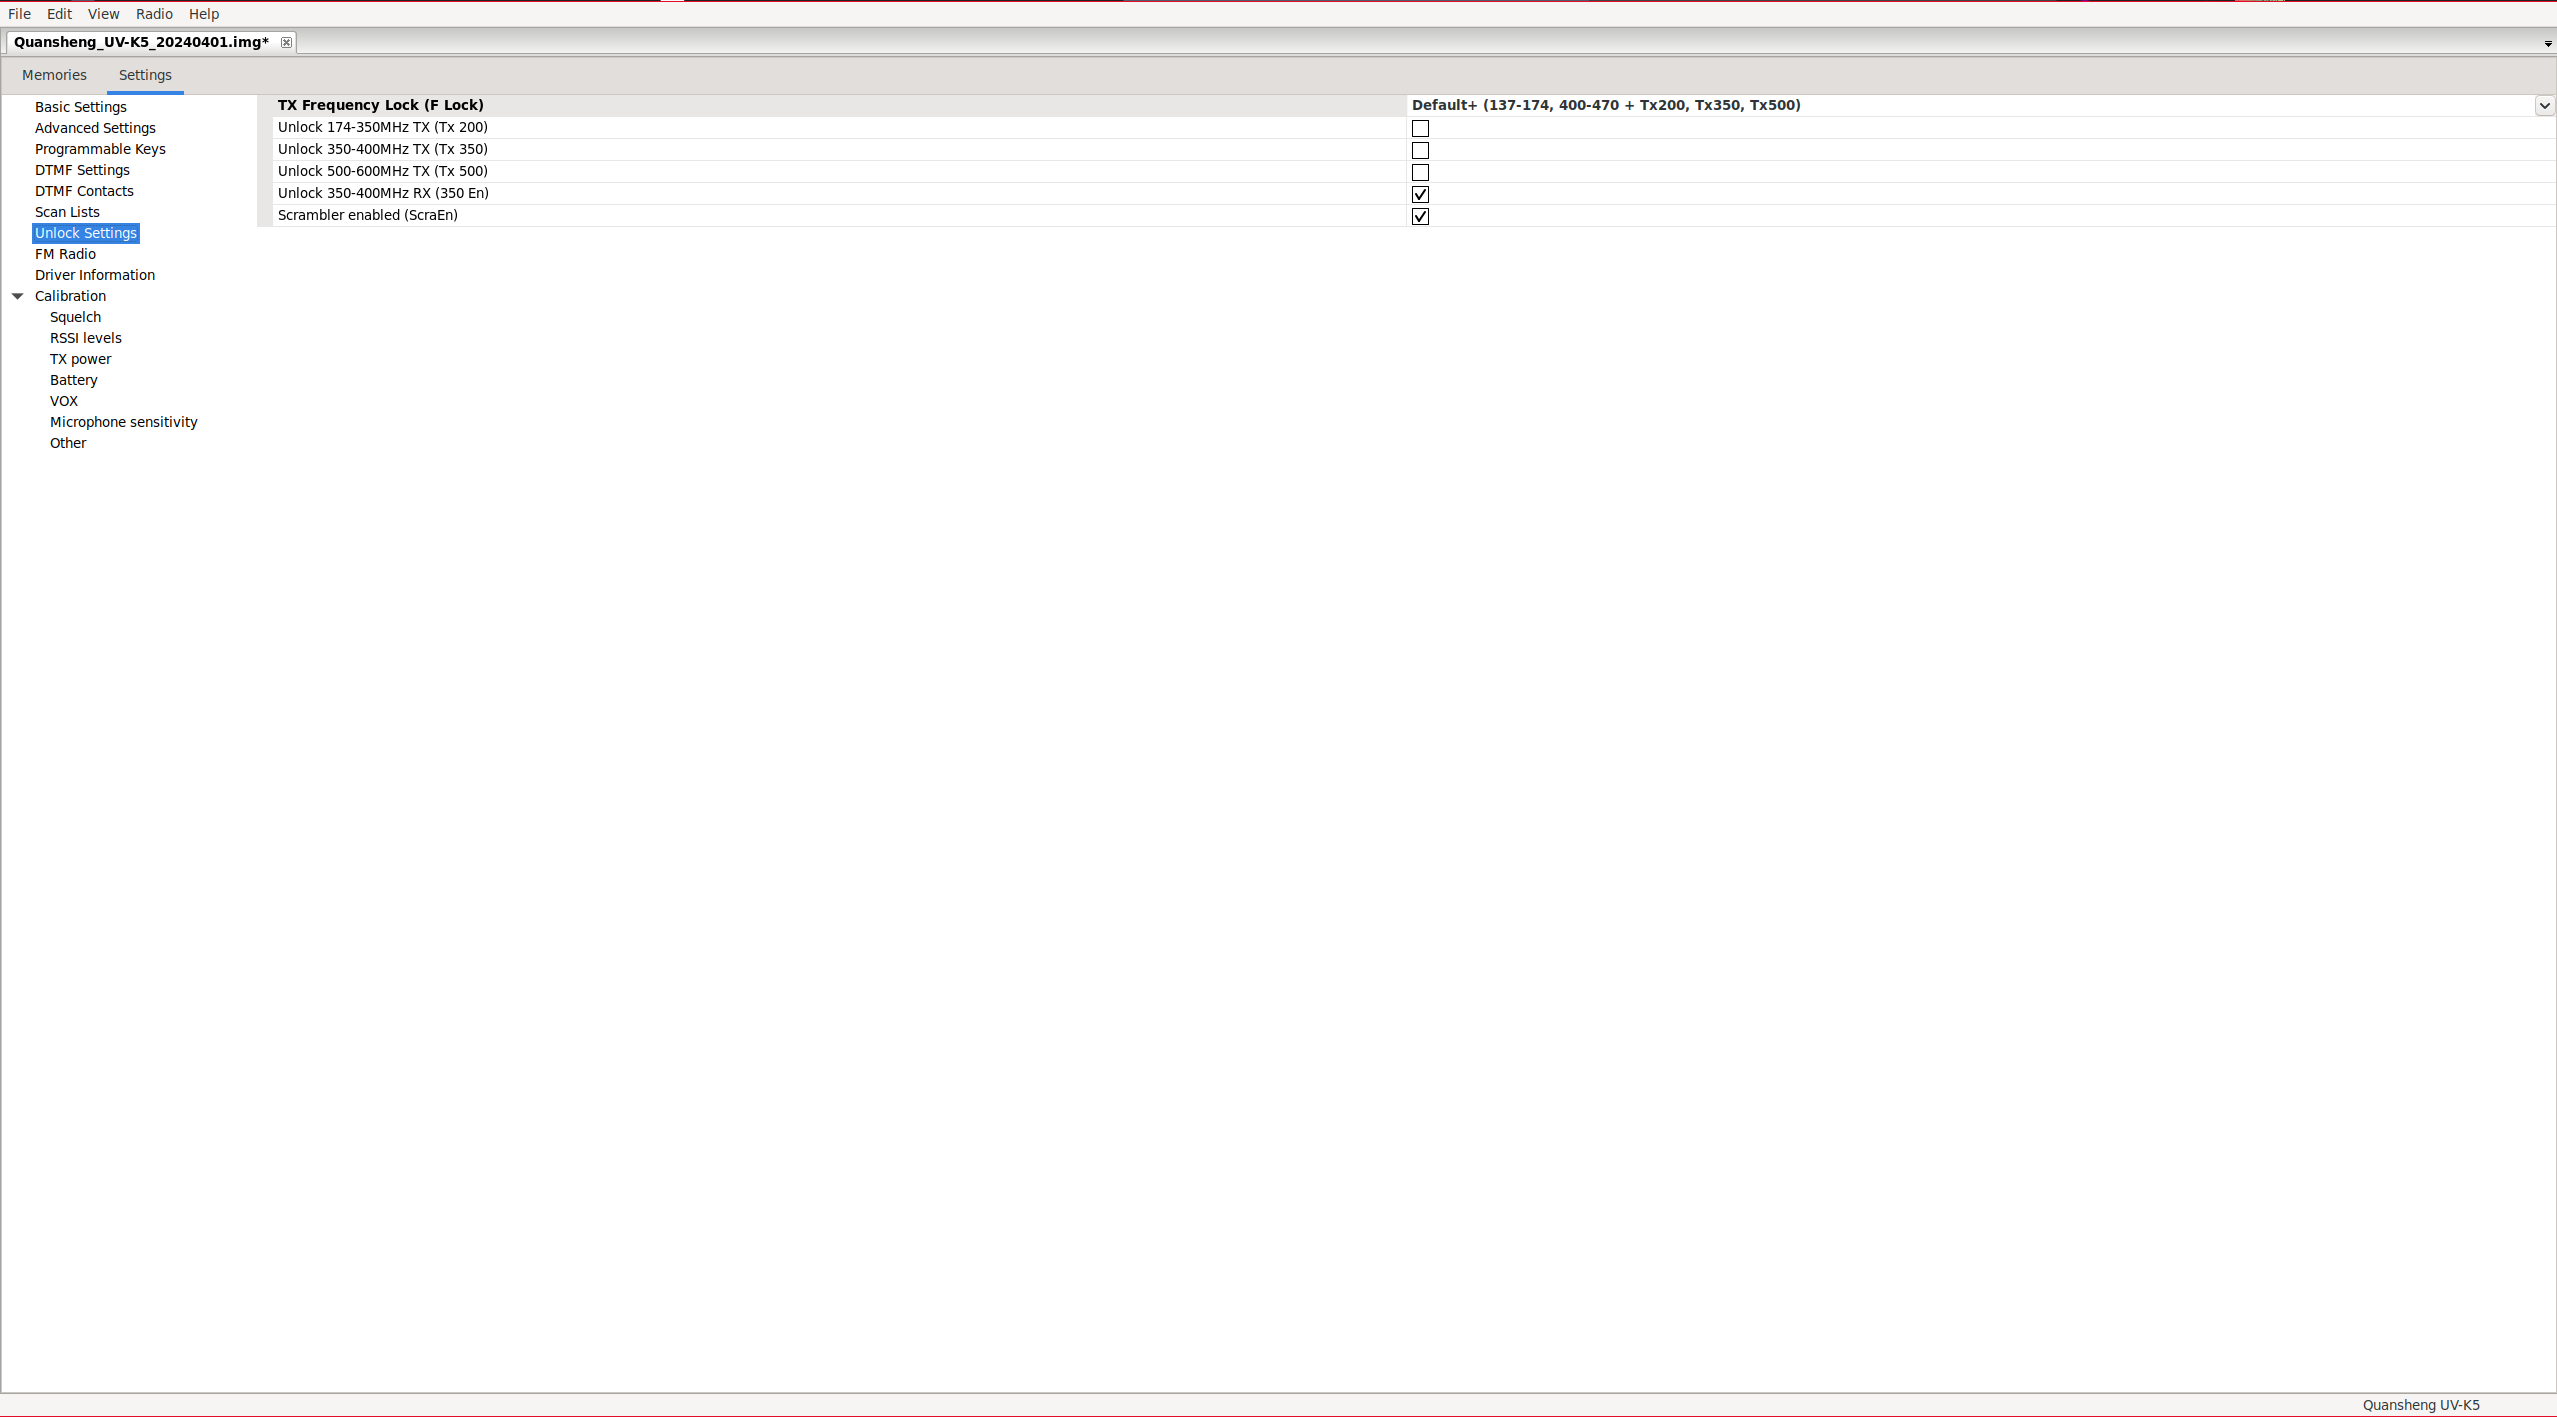2557x1417 pixels.
Task: Select FM Radio settings
Action: [x=65, y=254]
